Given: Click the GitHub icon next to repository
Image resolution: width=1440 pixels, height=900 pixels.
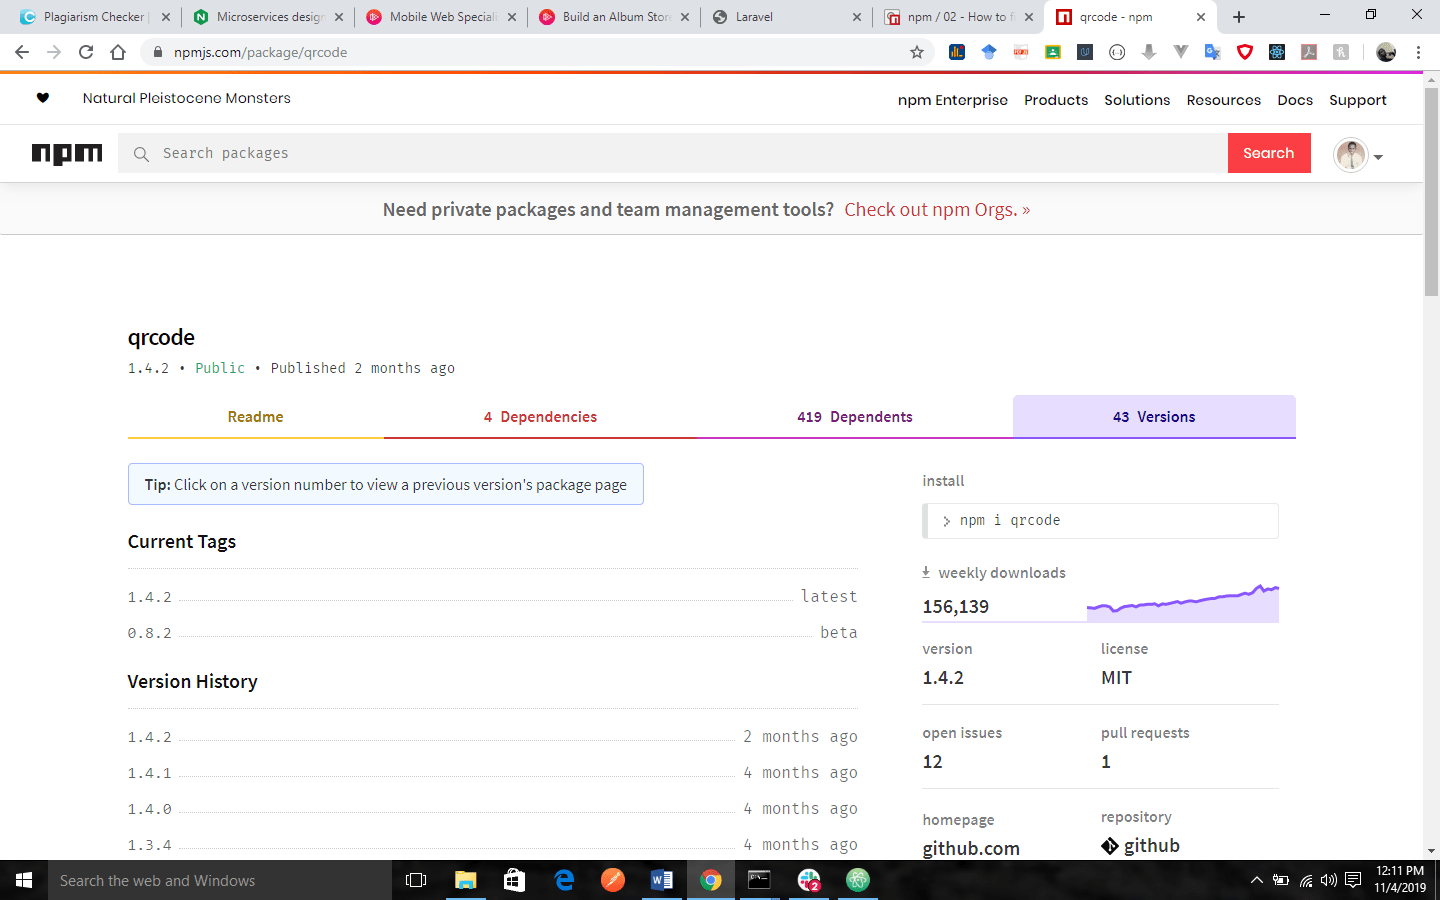Looking at the screenshot, I should (x=1110, y=845).
